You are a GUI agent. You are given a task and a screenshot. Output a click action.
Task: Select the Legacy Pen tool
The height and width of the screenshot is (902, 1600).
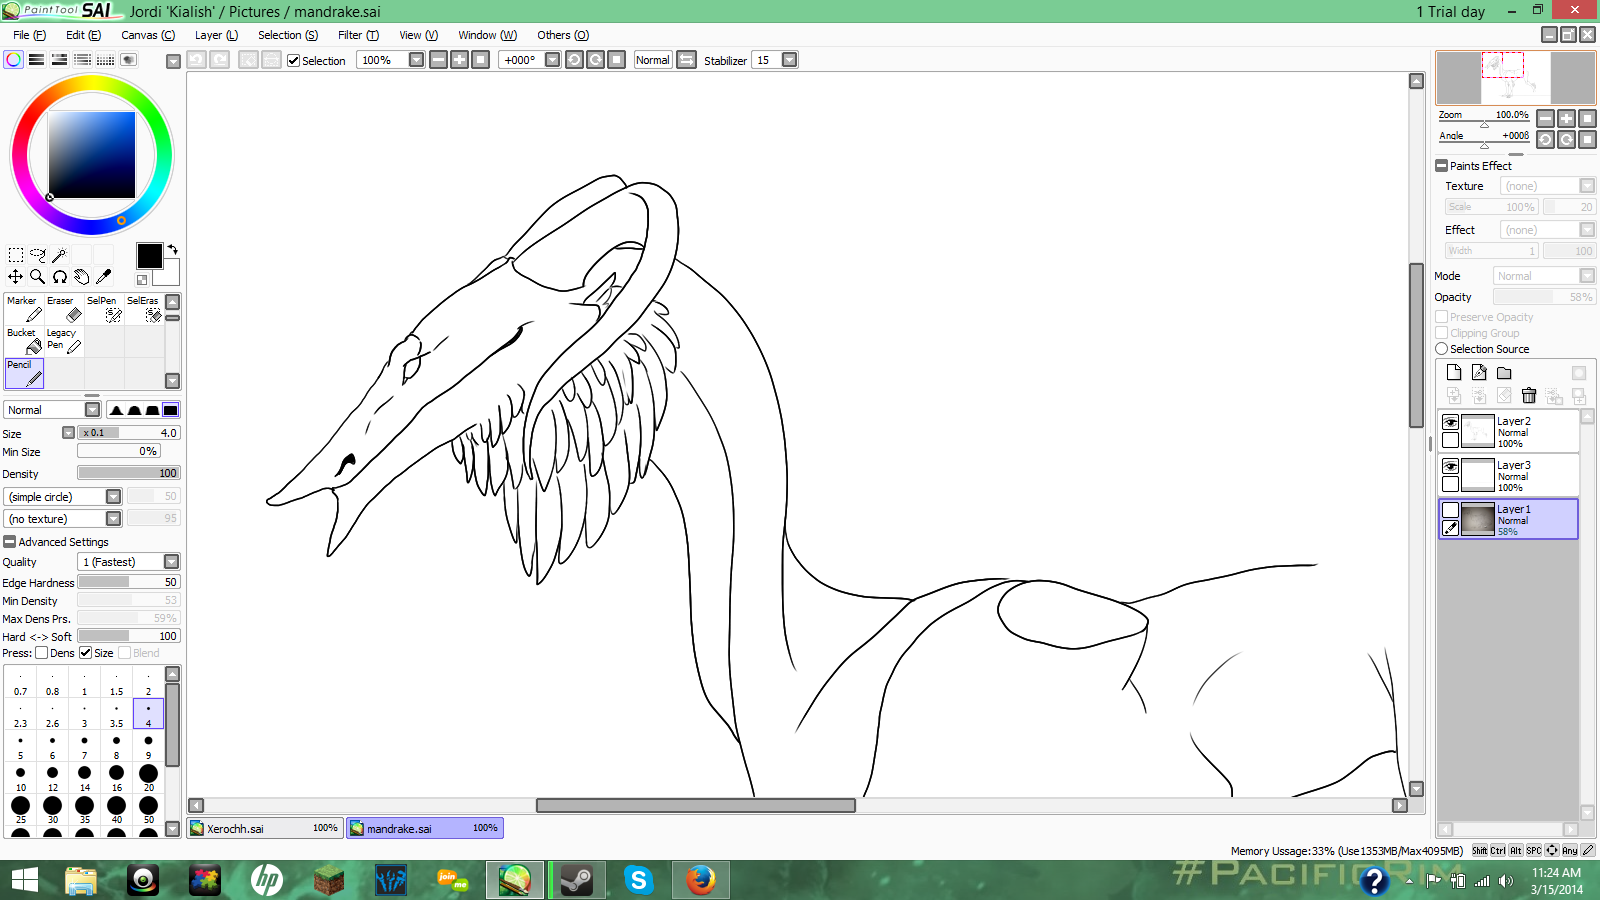point(64,341)
